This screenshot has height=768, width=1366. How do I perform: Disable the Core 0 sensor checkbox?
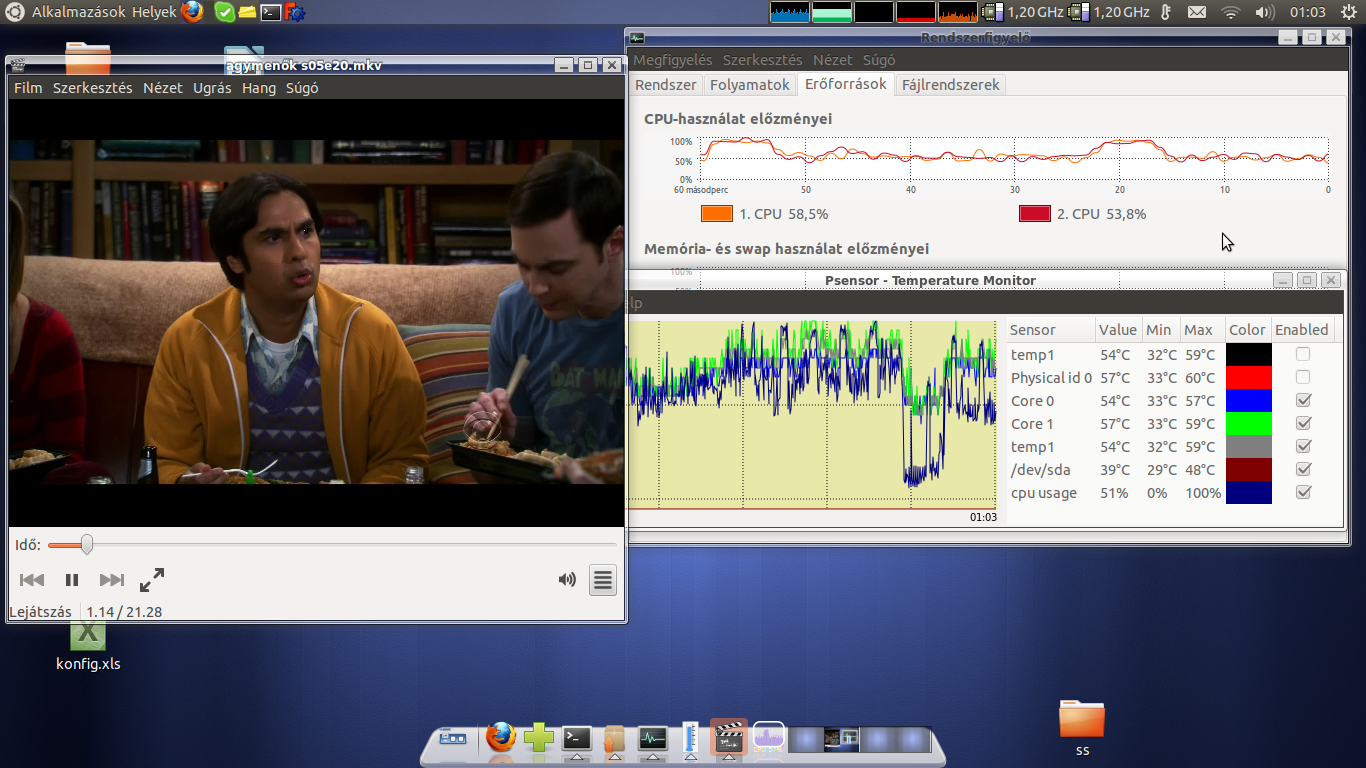[1303, 400]
